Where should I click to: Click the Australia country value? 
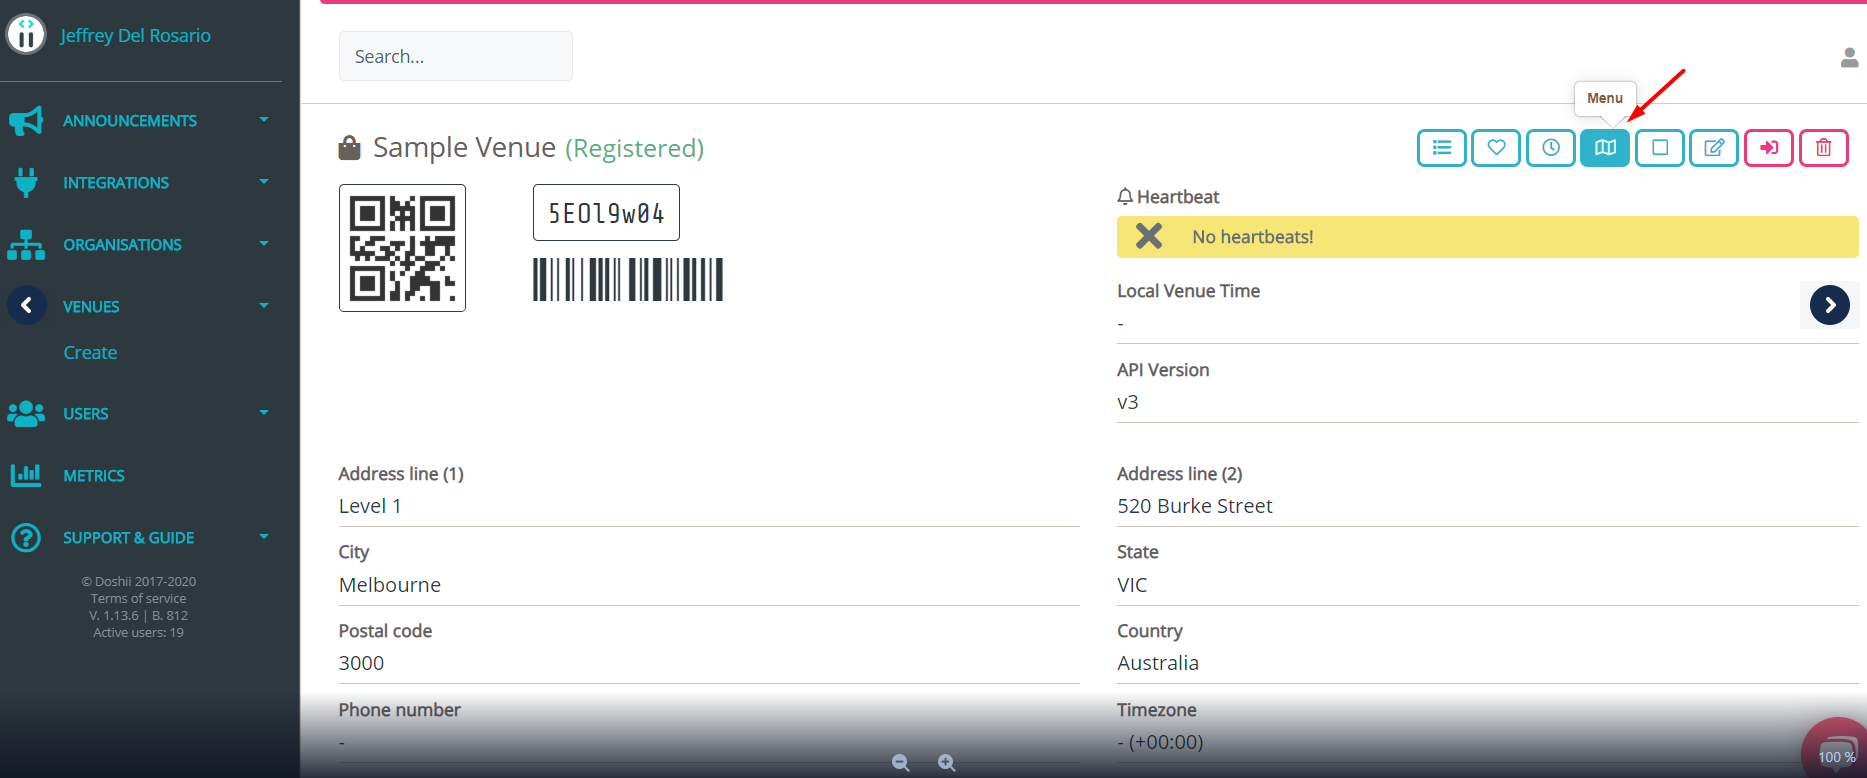pyautogui.click(x=1158, y=663)
